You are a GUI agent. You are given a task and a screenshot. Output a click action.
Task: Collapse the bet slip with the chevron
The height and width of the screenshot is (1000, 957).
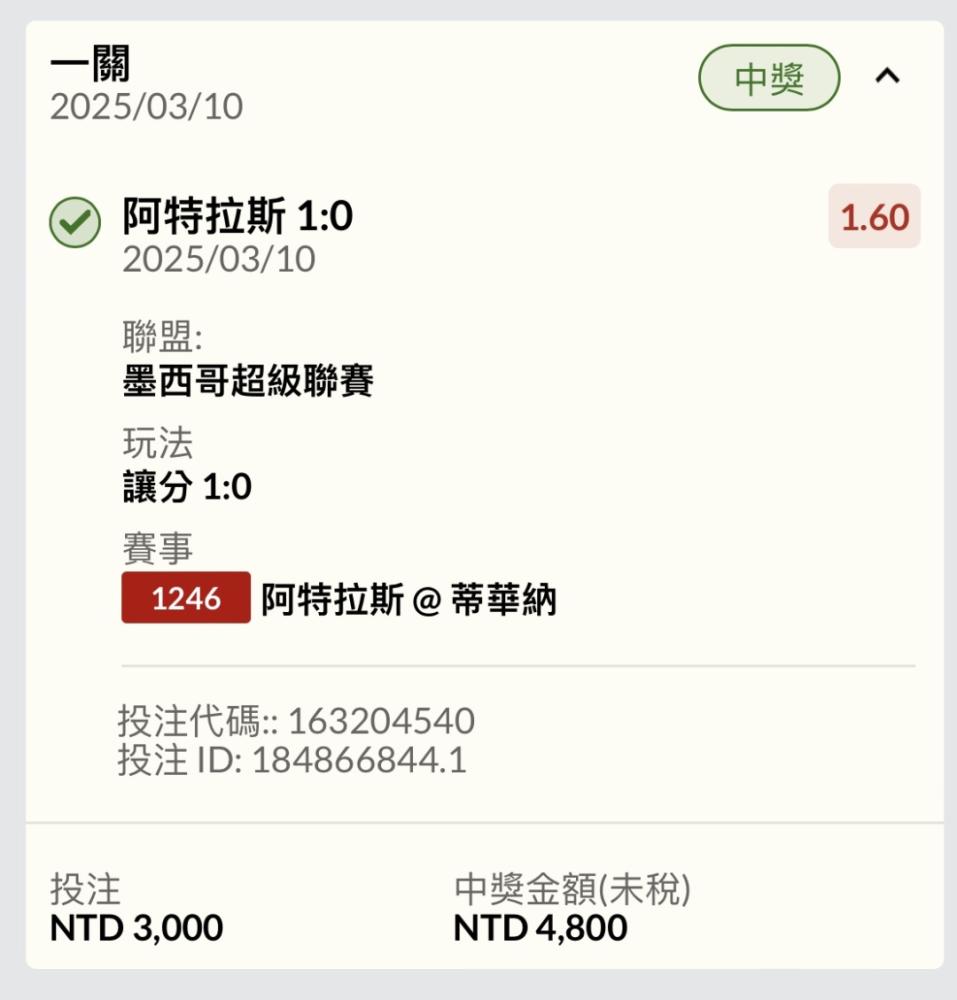[x=887, y=77]
